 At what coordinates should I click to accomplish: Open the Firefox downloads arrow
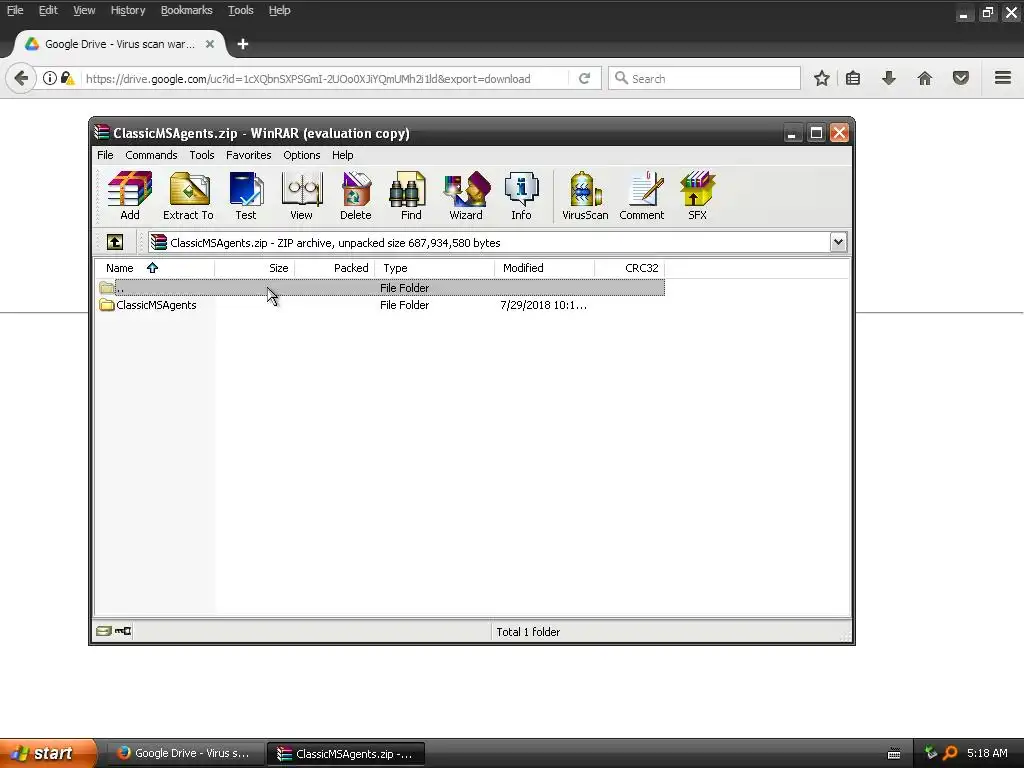[889, 78]
